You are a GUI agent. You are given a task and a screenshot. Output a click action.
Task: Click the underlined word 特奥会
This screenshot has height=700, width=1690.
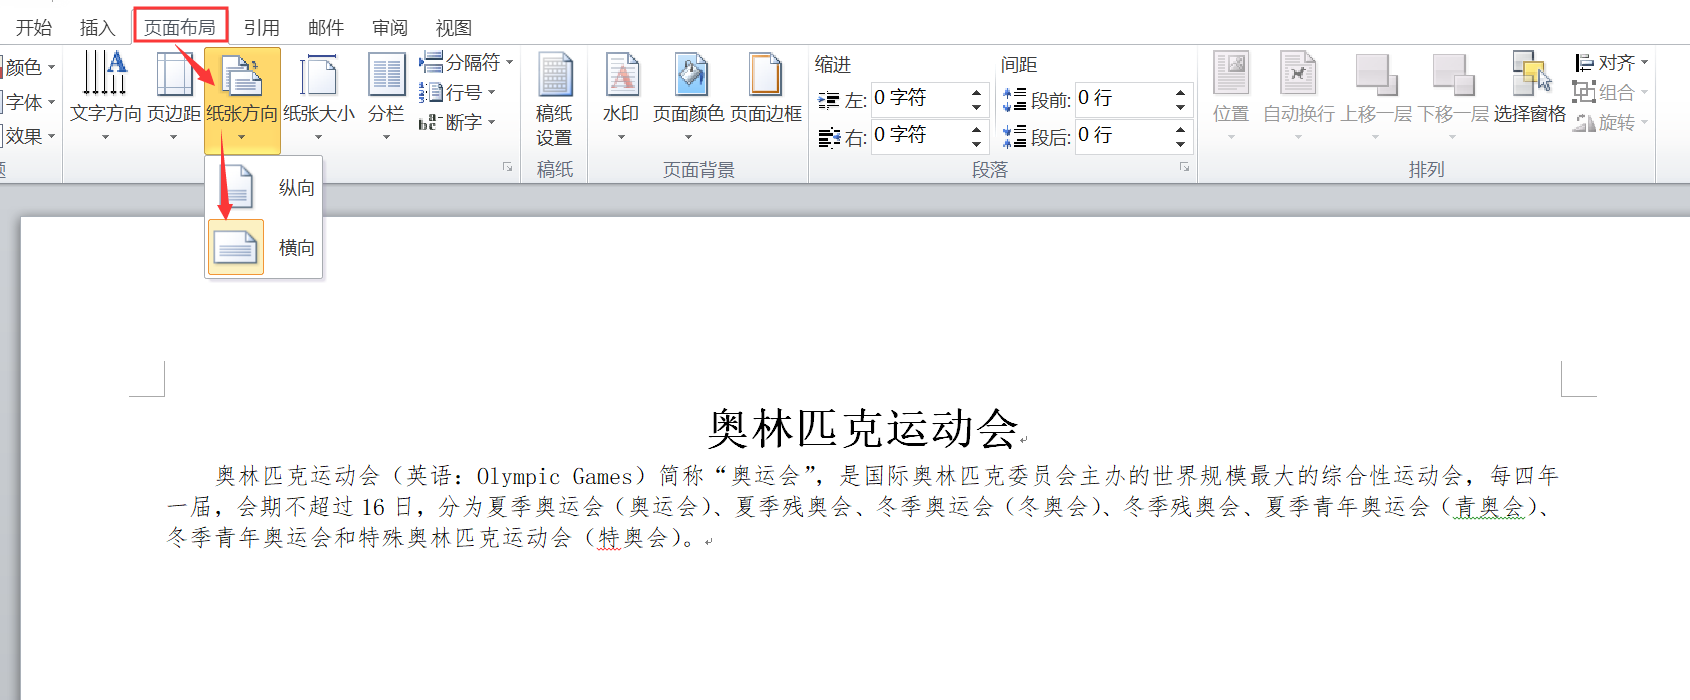coord(633,538)
